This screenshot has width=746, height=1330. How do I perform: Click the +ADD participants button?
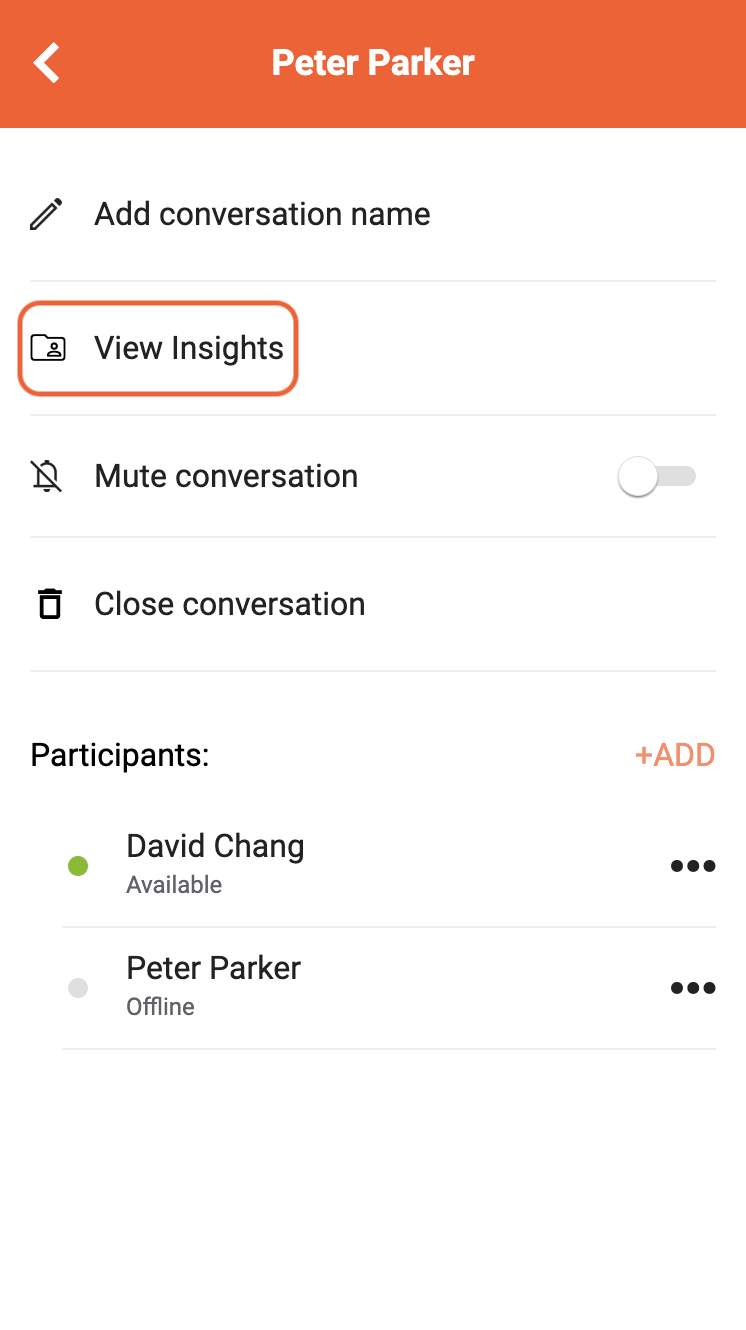(675, 755)
